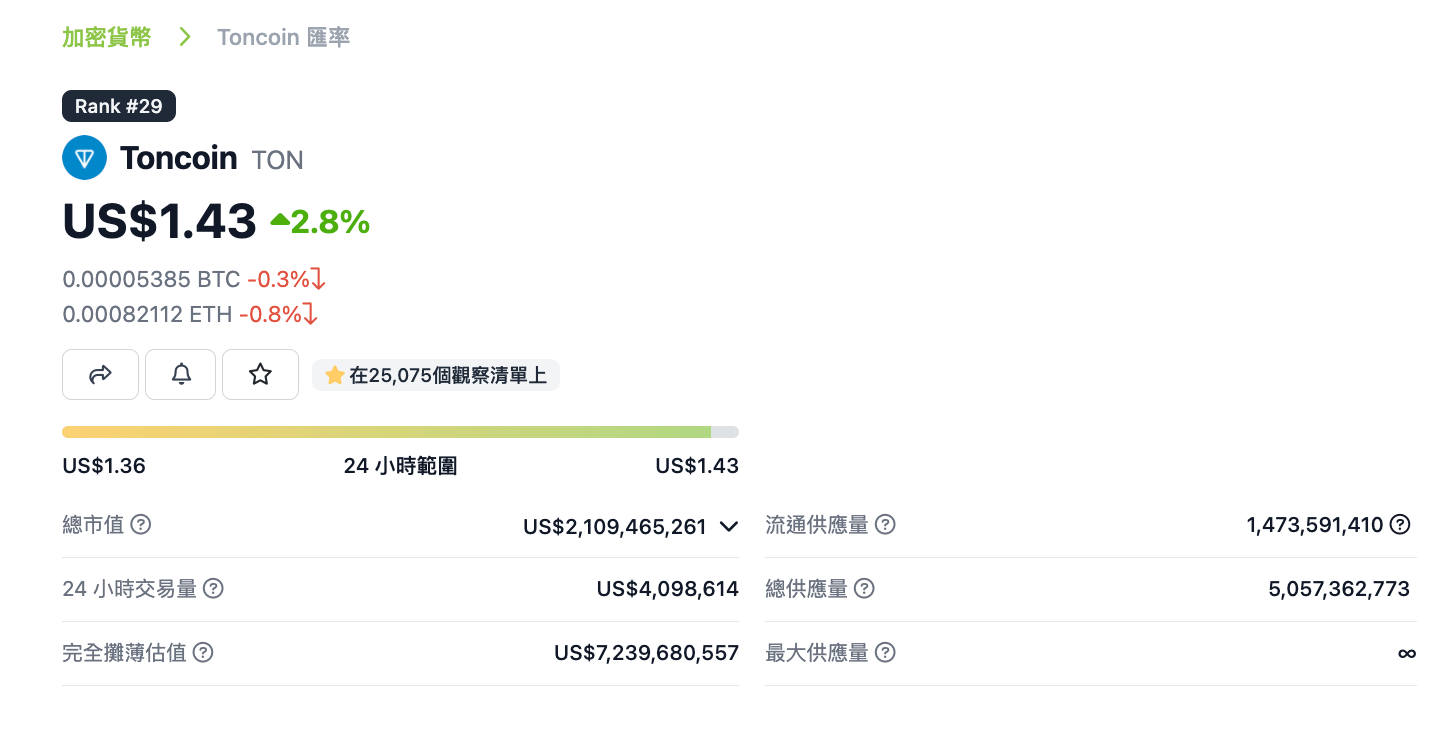Select the bell icon to set price alerts

[x=180, y=374]
